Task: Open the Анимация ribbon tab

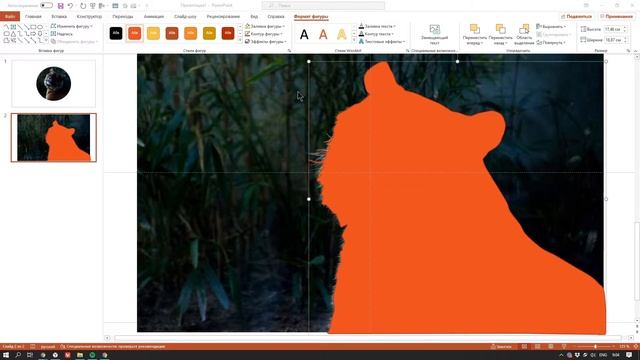Action: coord(154,17)
